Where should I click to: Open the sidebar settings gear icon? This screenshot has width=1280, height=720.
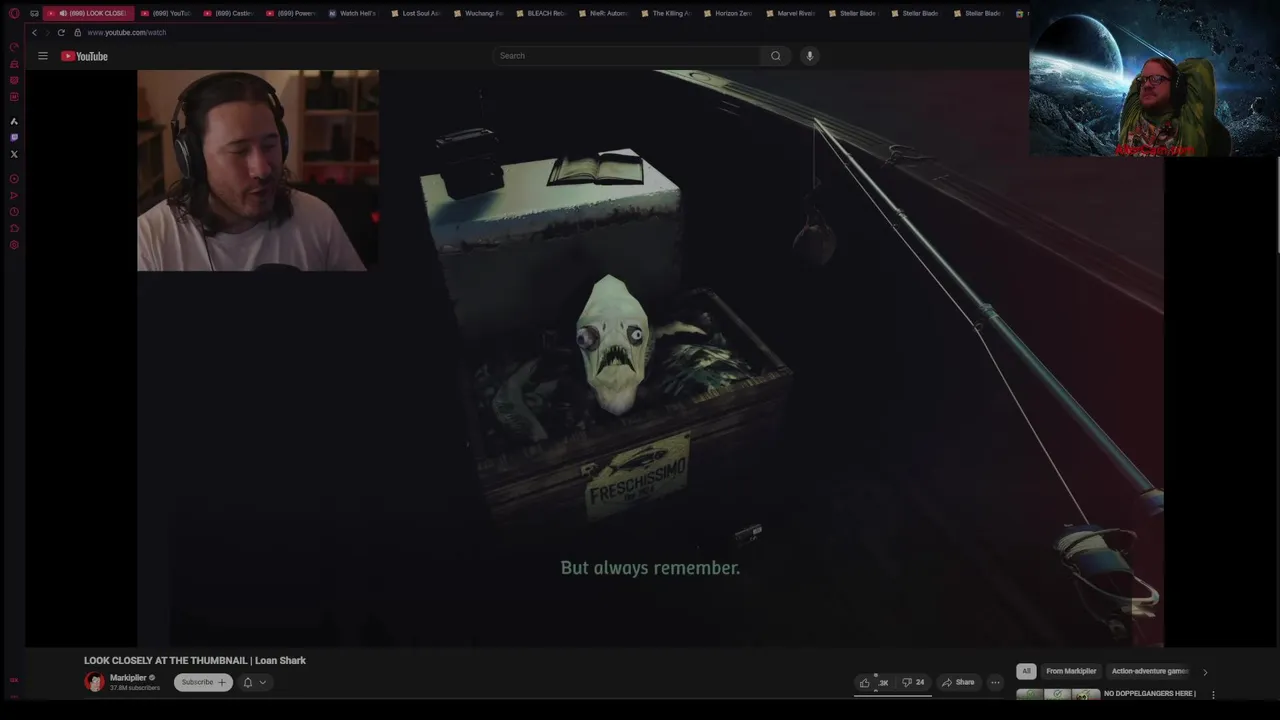[x=14, y=245]
